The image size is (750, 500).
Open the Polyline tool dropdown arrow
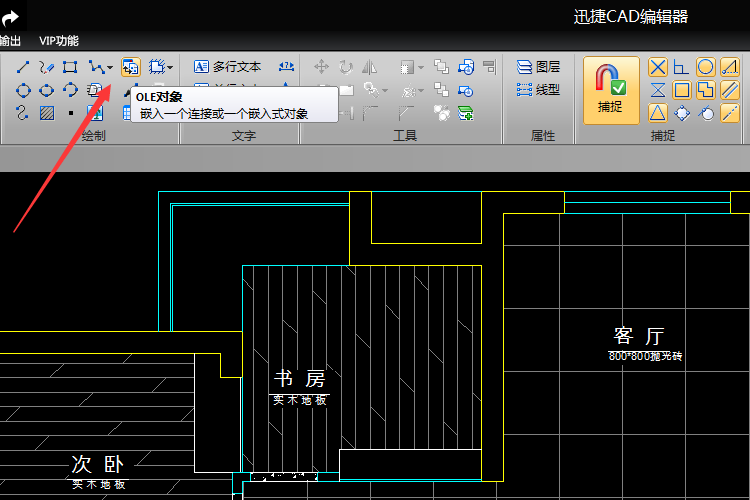pyautogui.click(x=110, y=67)
